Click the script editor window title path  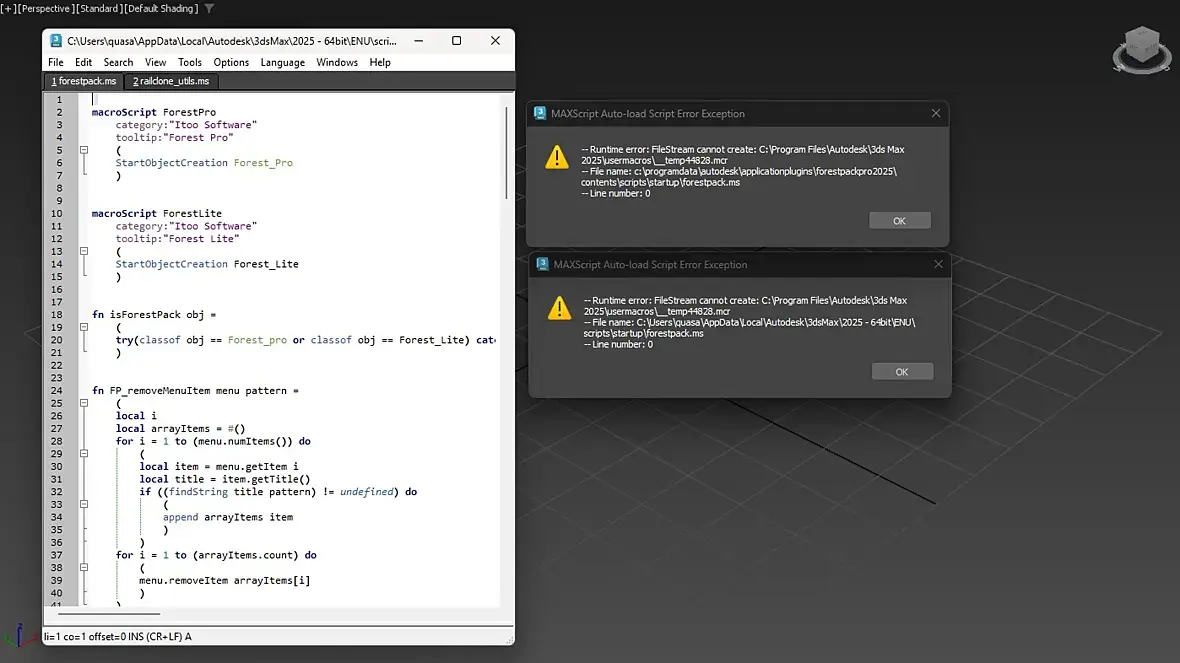232,41
